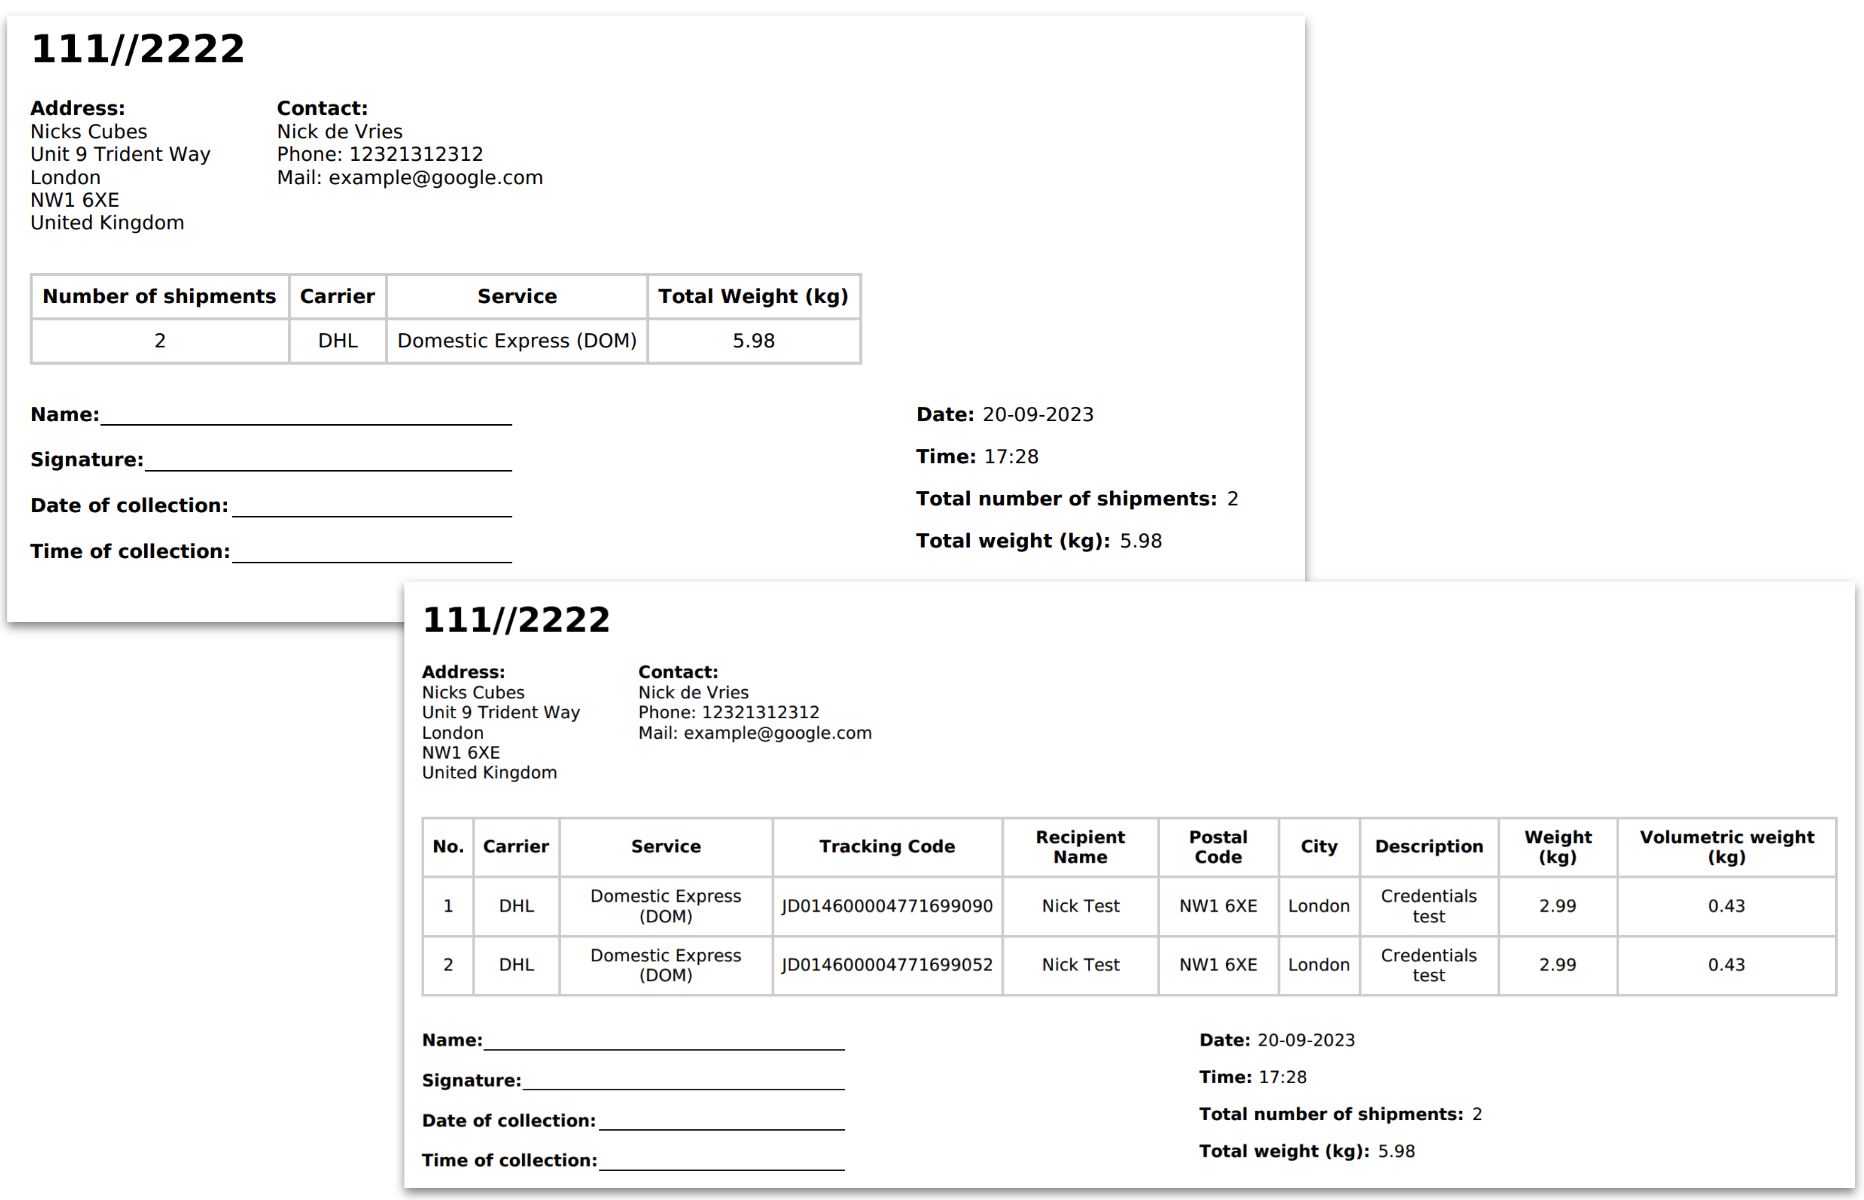The width and height of the screenshot is (1864, 1200).
Task: Click the Total Weight (kg) table header
Action: [753, 297]
